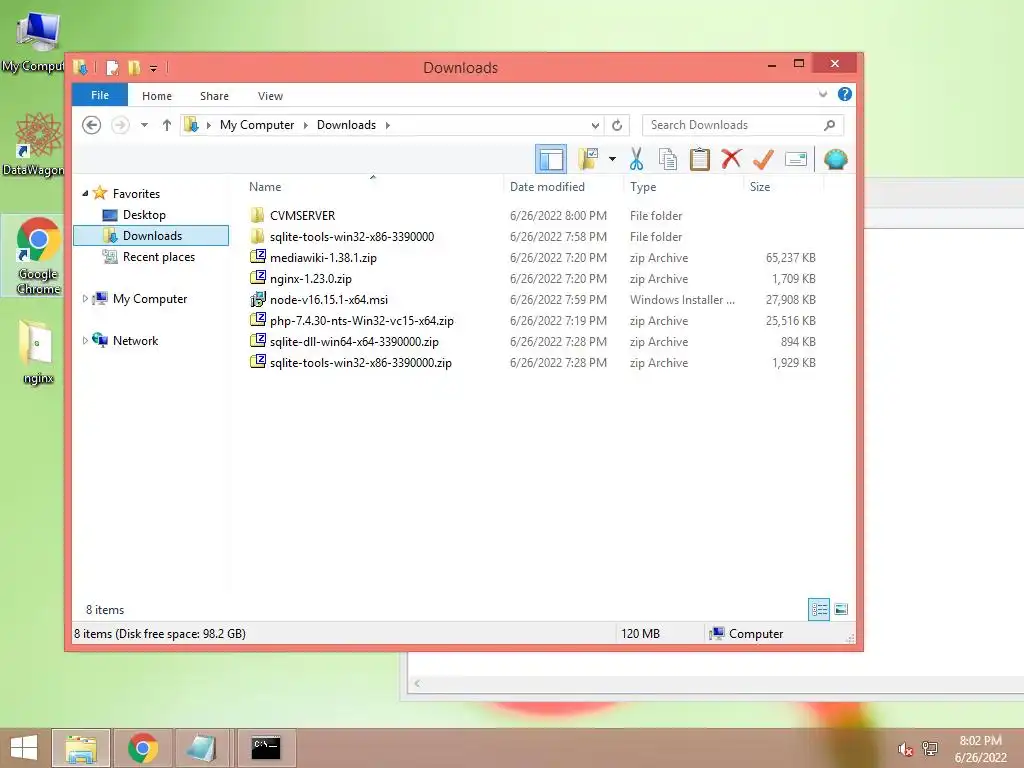
Task: Expand the arrow after My Computer breadcrumb
Action: tap(305, 125)
